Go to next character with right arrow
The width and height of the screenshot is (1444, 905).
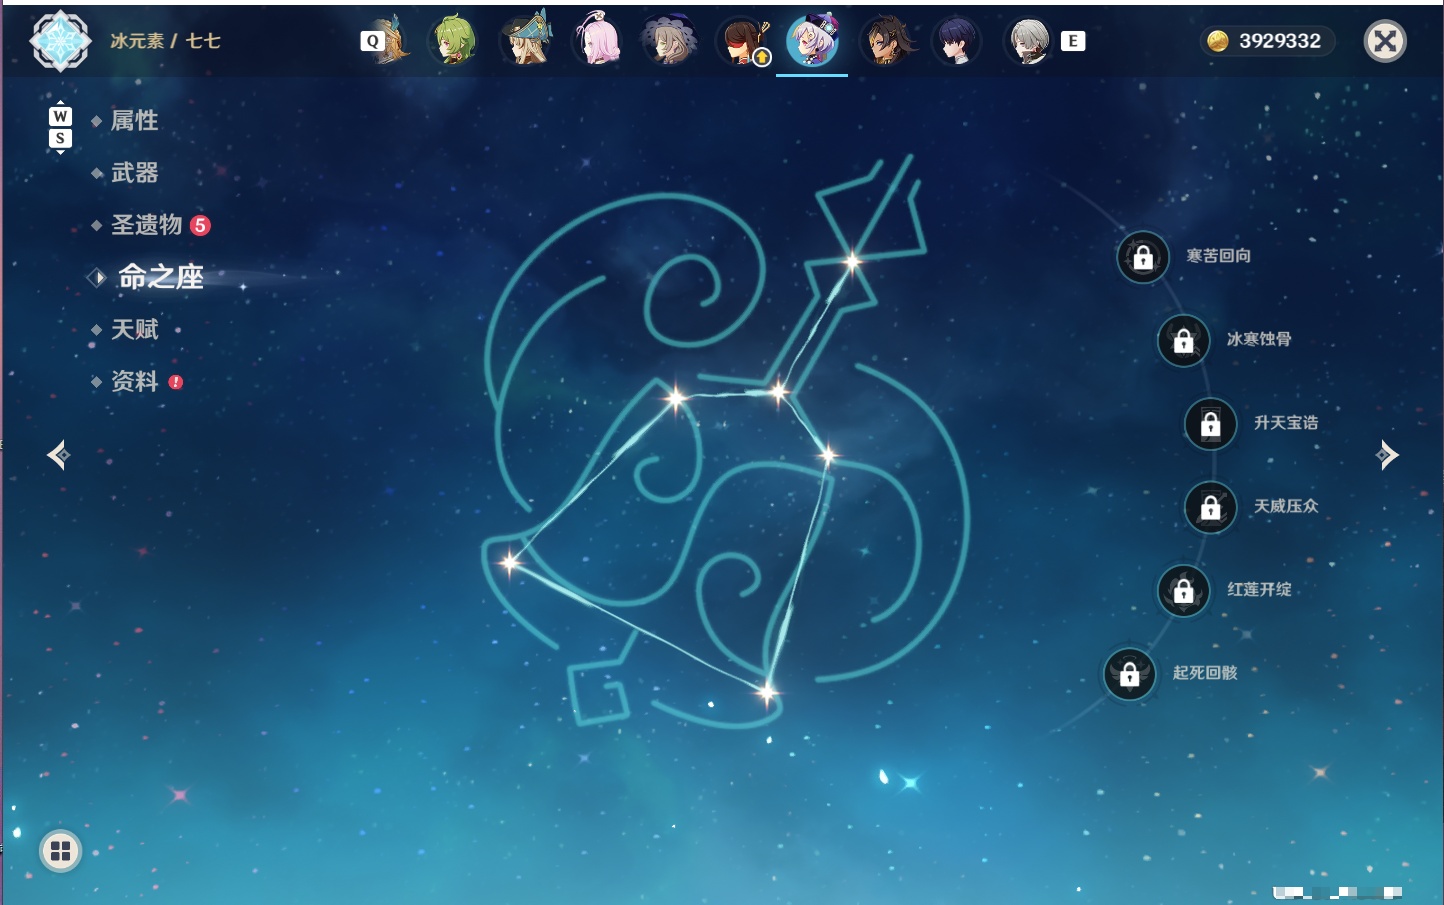tap(1386, 455)
